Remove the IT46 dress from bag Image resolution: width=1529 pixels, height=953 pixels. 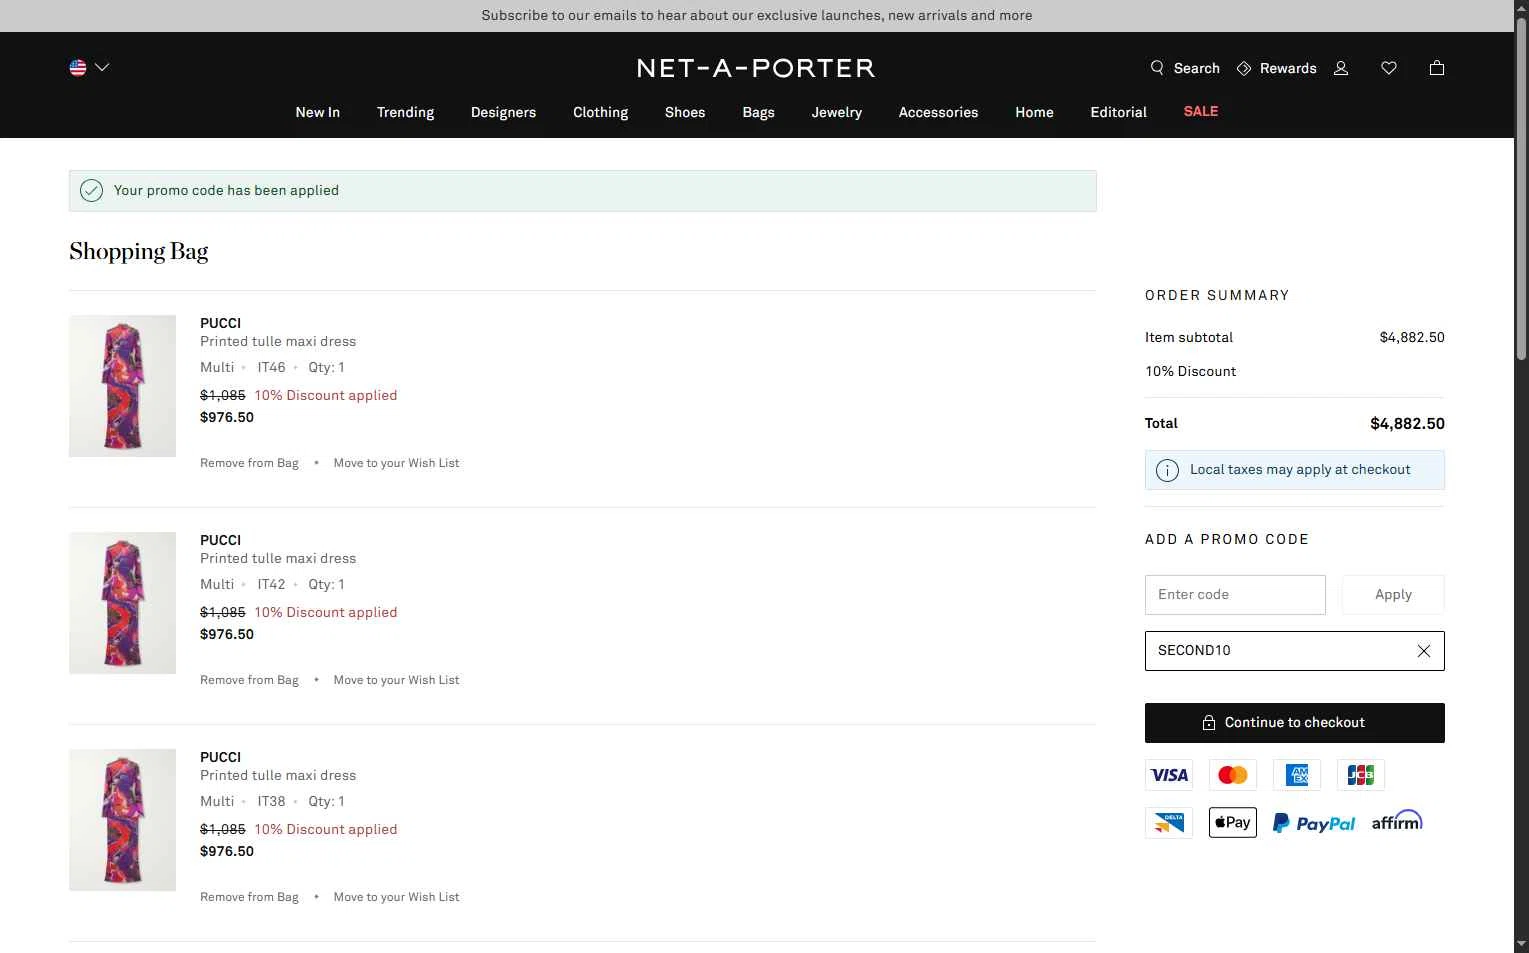pyautogui.click(x=249, y=463)
